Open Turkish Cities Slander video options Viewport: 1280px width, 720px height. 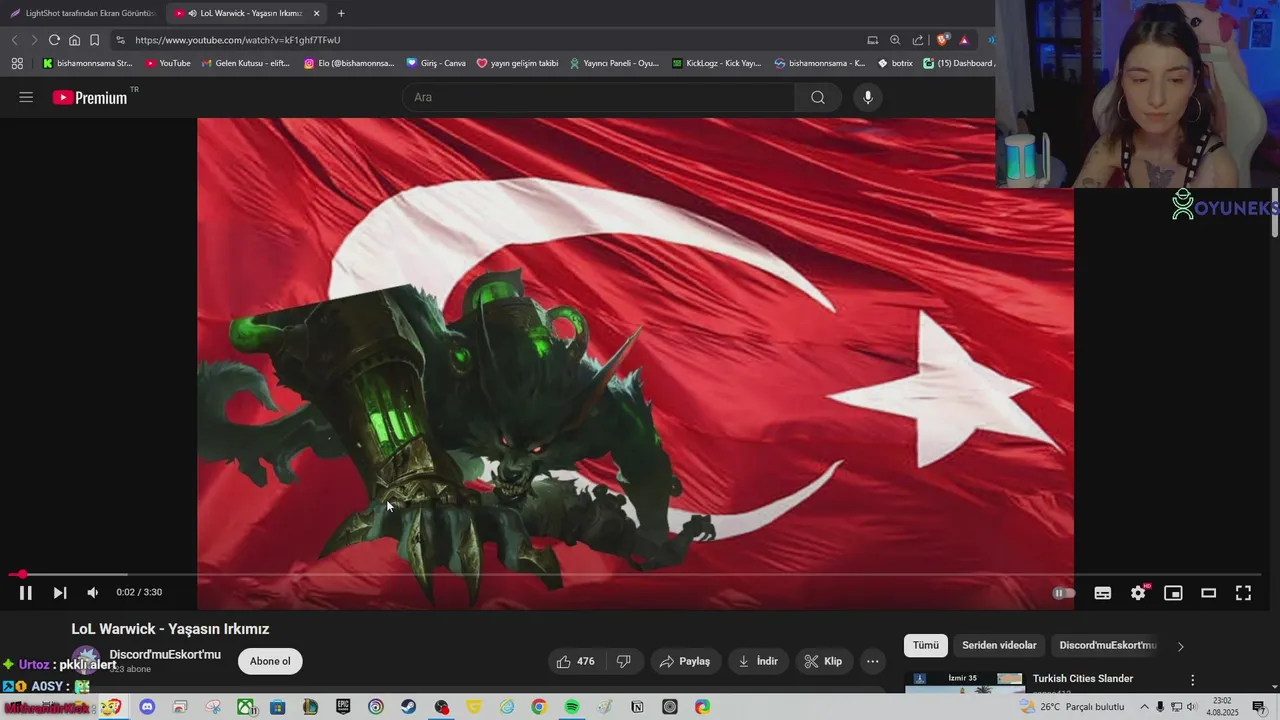pyautogui.click(x=1192, y=680)
